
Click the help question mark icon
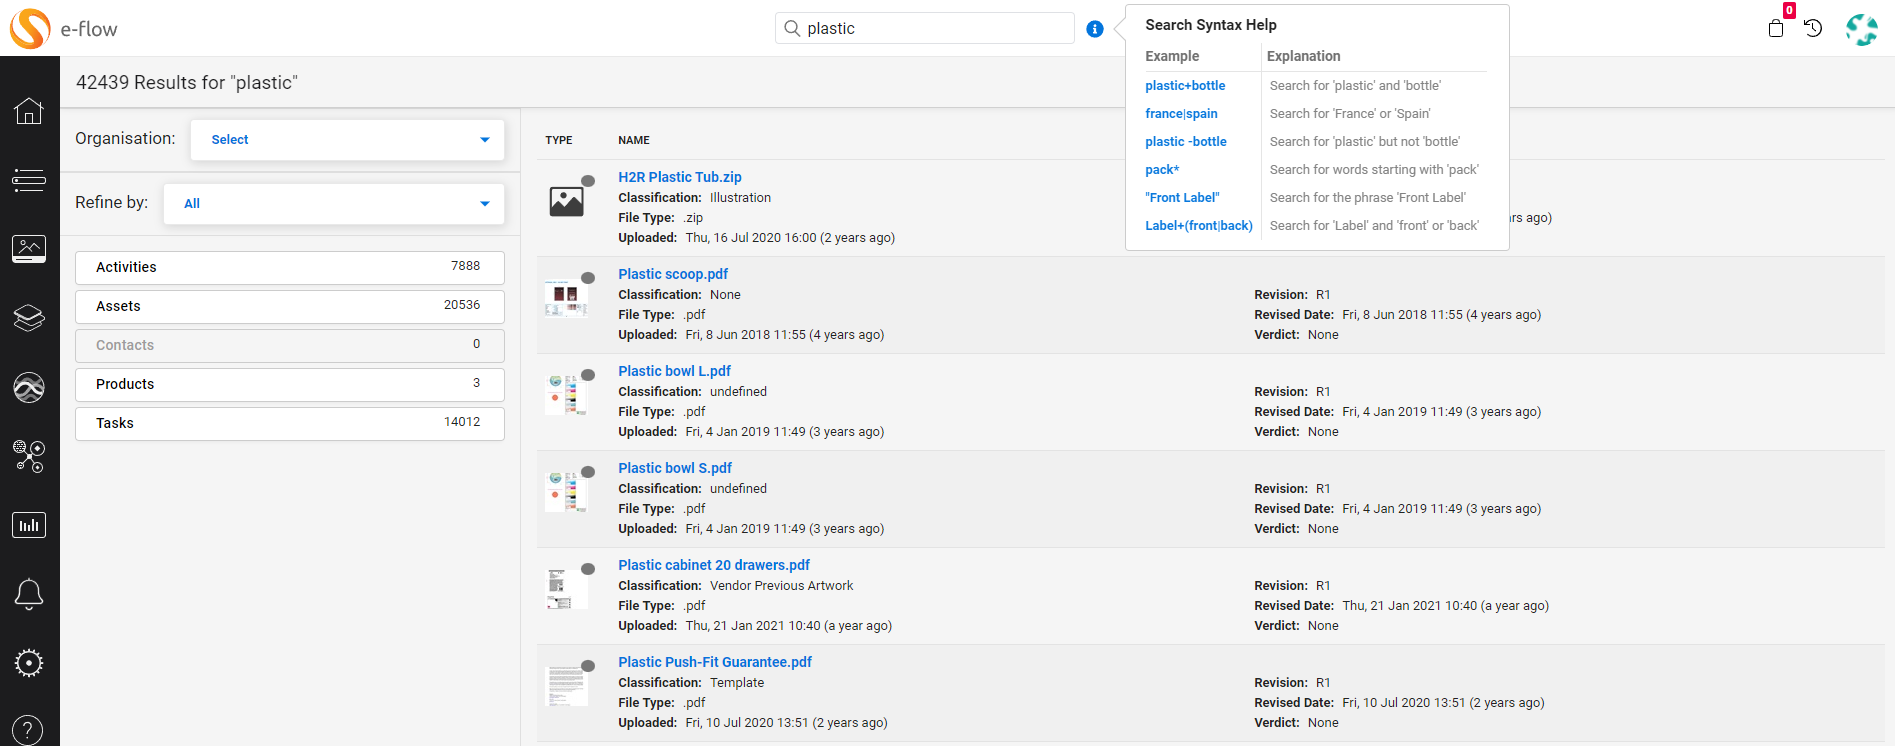click(x=29, y=730)
